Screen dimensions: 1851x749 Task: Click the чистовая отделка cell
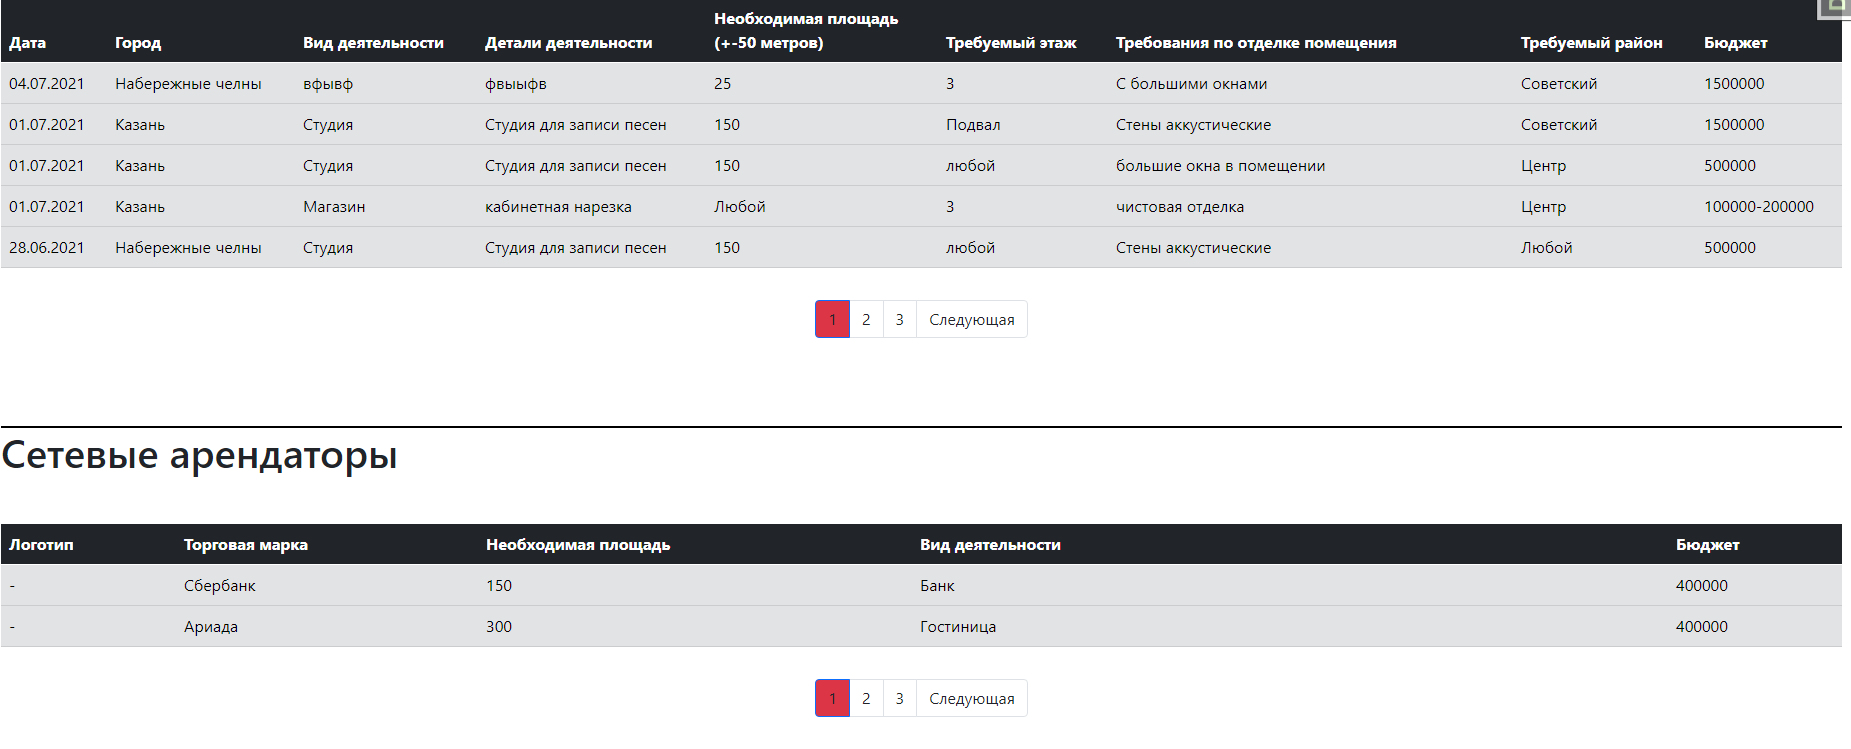[1180, 207]
